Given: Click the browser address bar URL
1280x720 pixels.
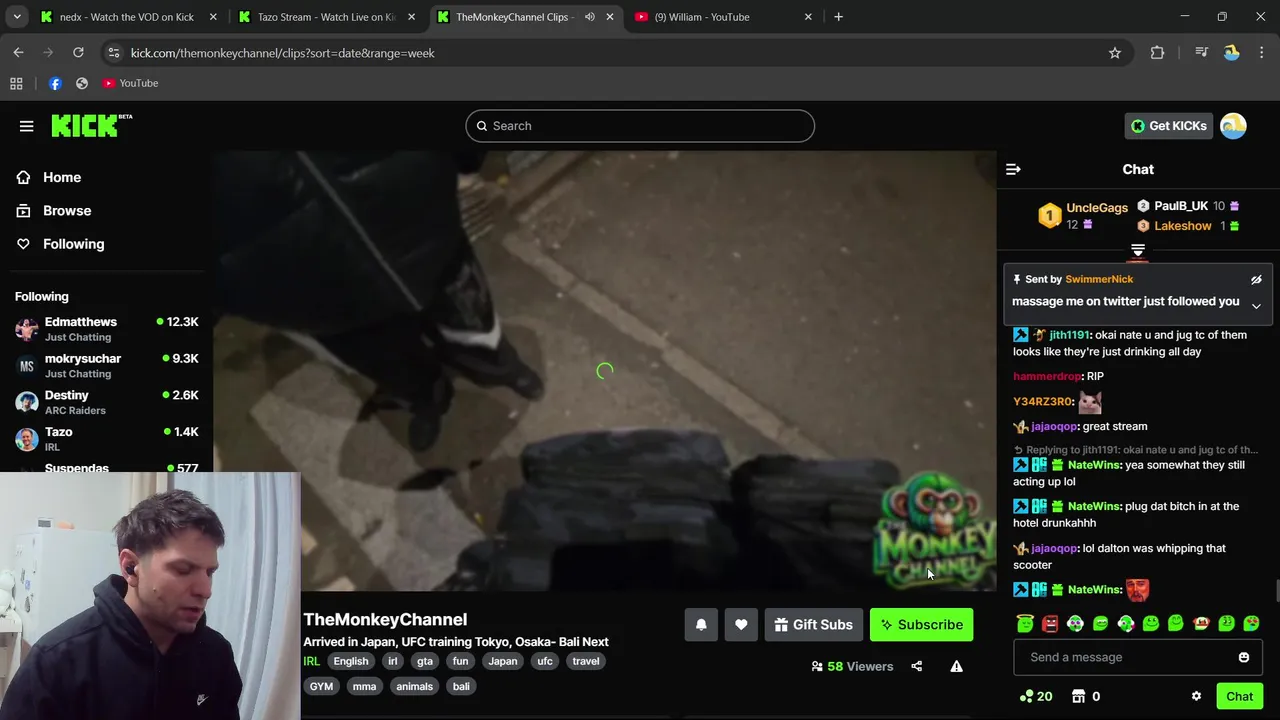Looking at the screenshot, I should [282, 53].
